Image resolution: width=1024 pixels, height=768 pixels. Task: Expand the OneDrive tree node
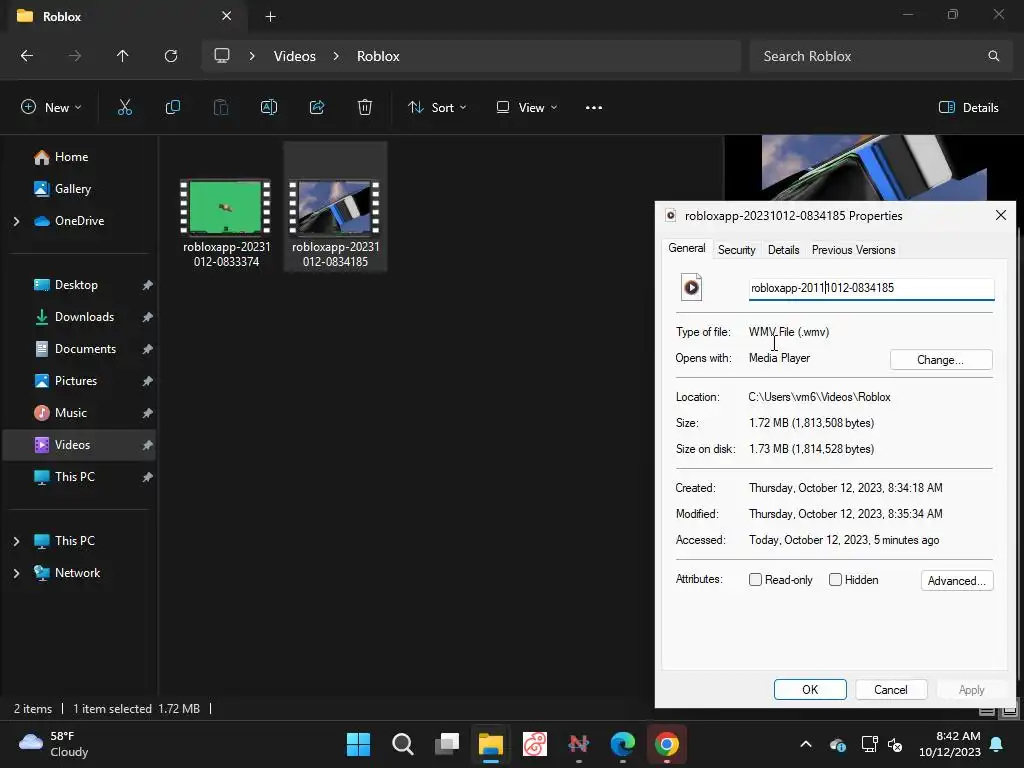pos(16,221)
